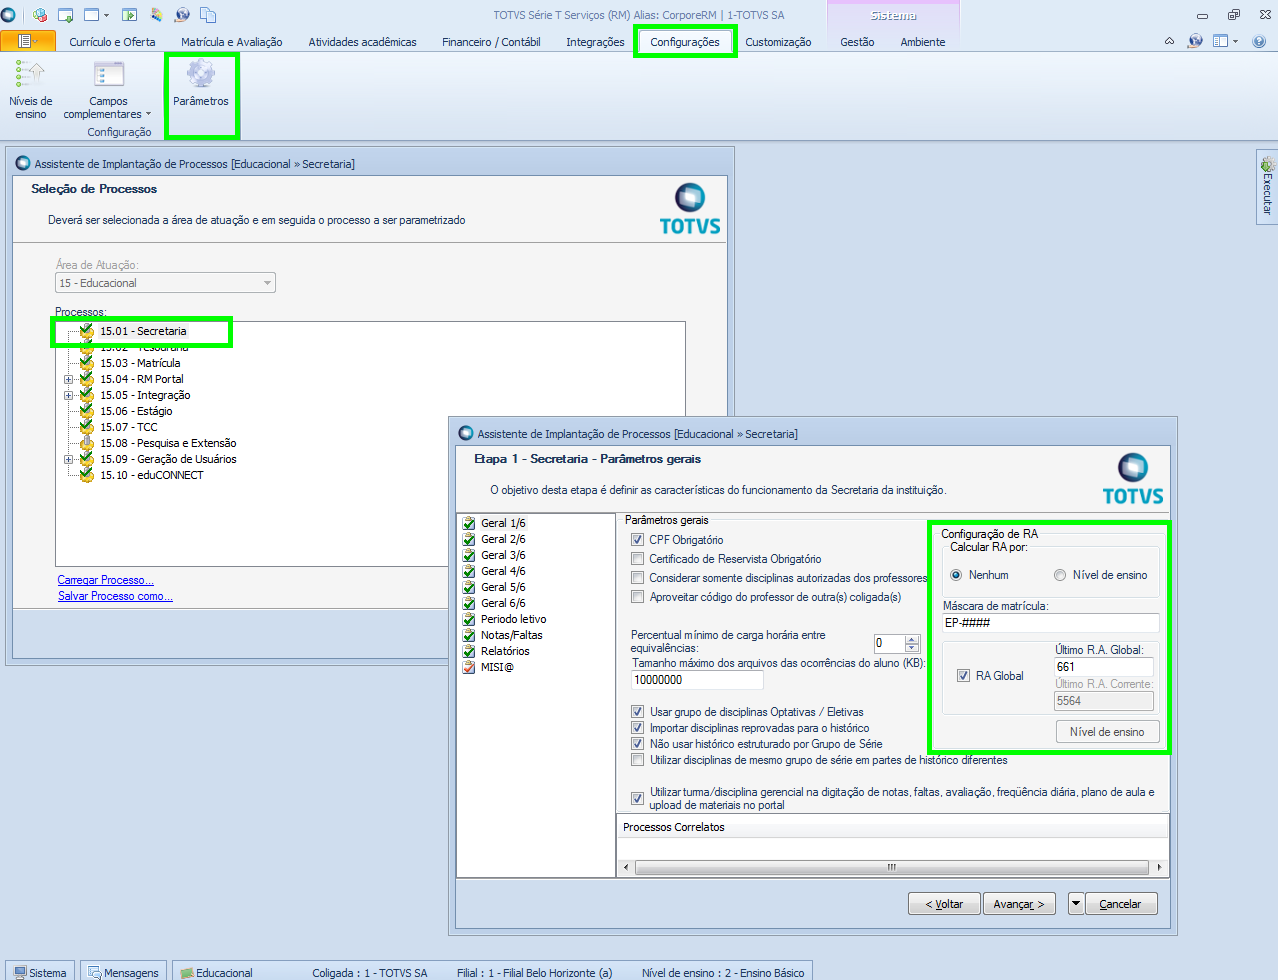Open the orange application menu button
Image resolution: width=1278 pixels, height=980 pixels.
[x=27, y=41]
